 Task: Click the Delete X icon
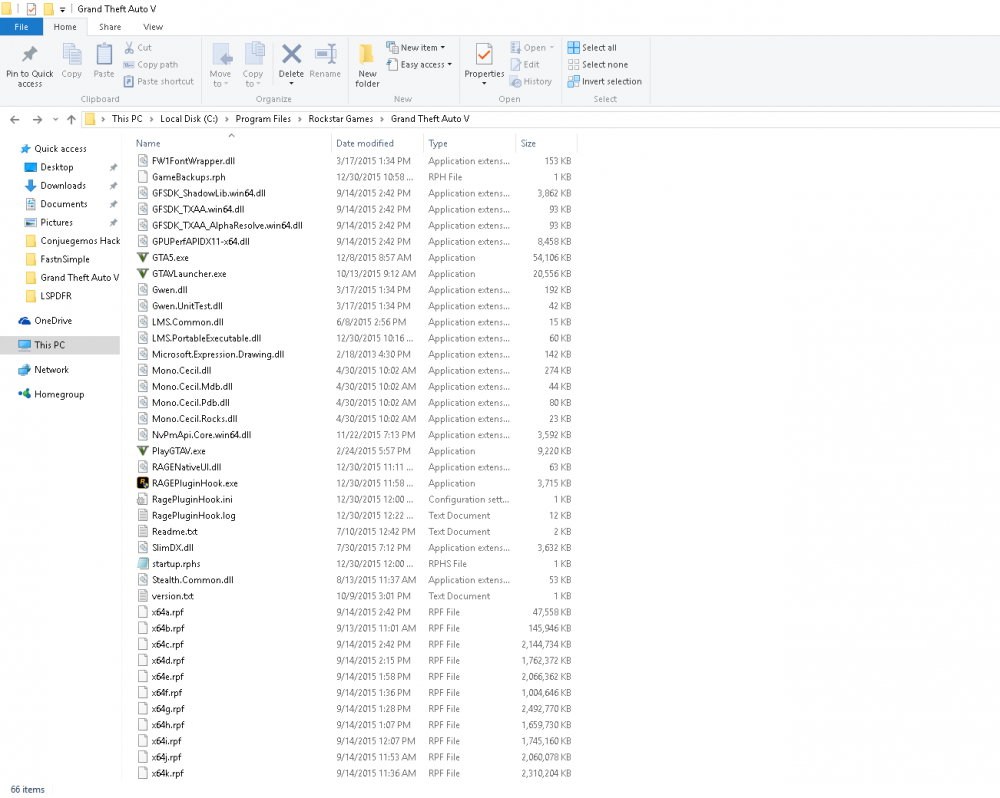coord(291,54)
